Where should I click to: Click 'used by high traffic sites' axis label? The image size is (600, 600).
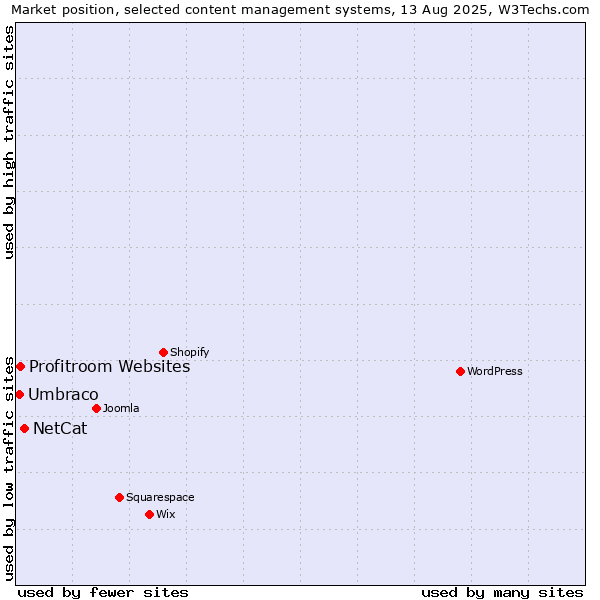coord(9,142)
